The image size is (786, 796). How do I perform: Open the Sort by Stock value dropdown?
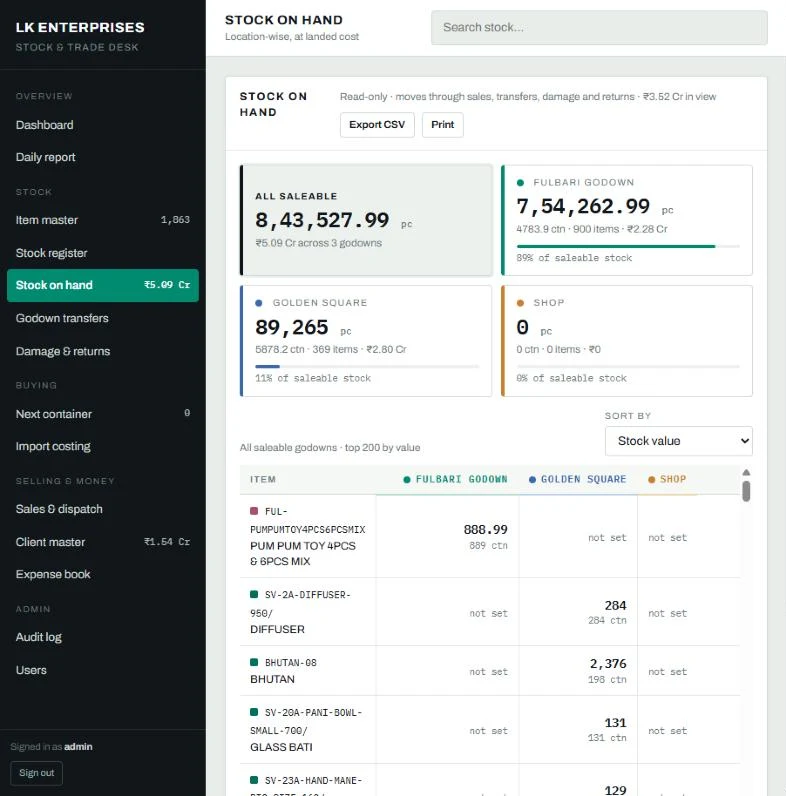[678, 441]
